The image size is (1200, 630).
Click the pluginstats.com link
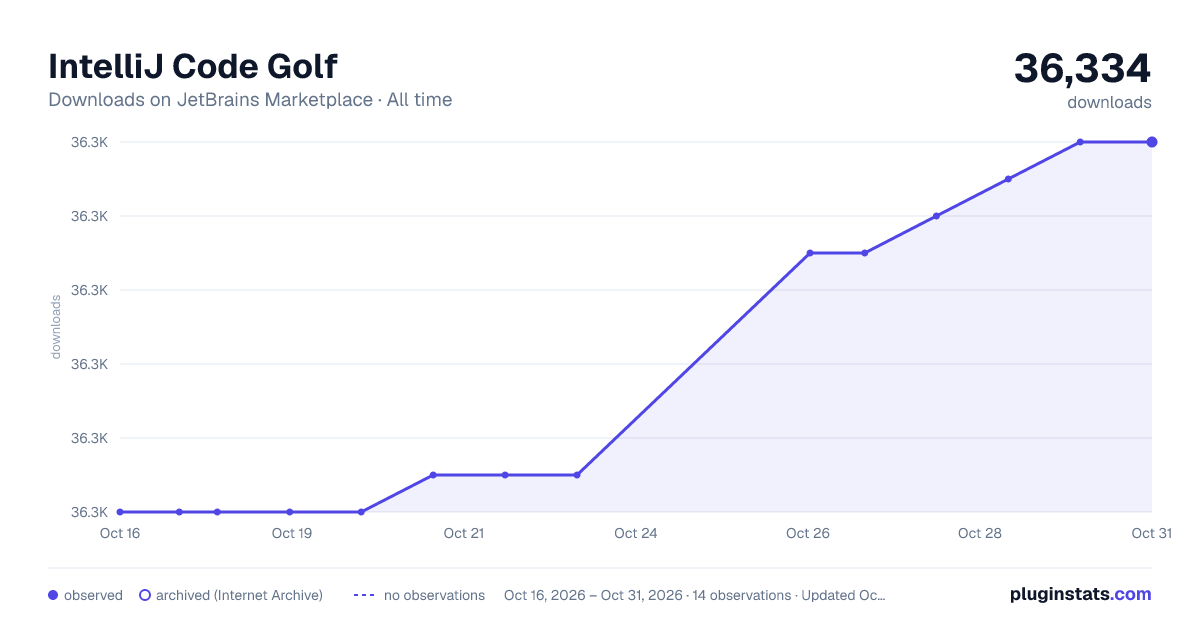pos(1080,594)
